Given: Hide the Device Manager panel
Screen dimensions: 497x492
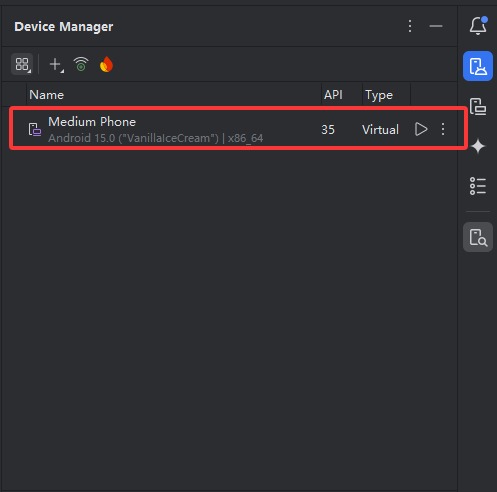Looking at the screenshot, I should [x=436, y=26].
